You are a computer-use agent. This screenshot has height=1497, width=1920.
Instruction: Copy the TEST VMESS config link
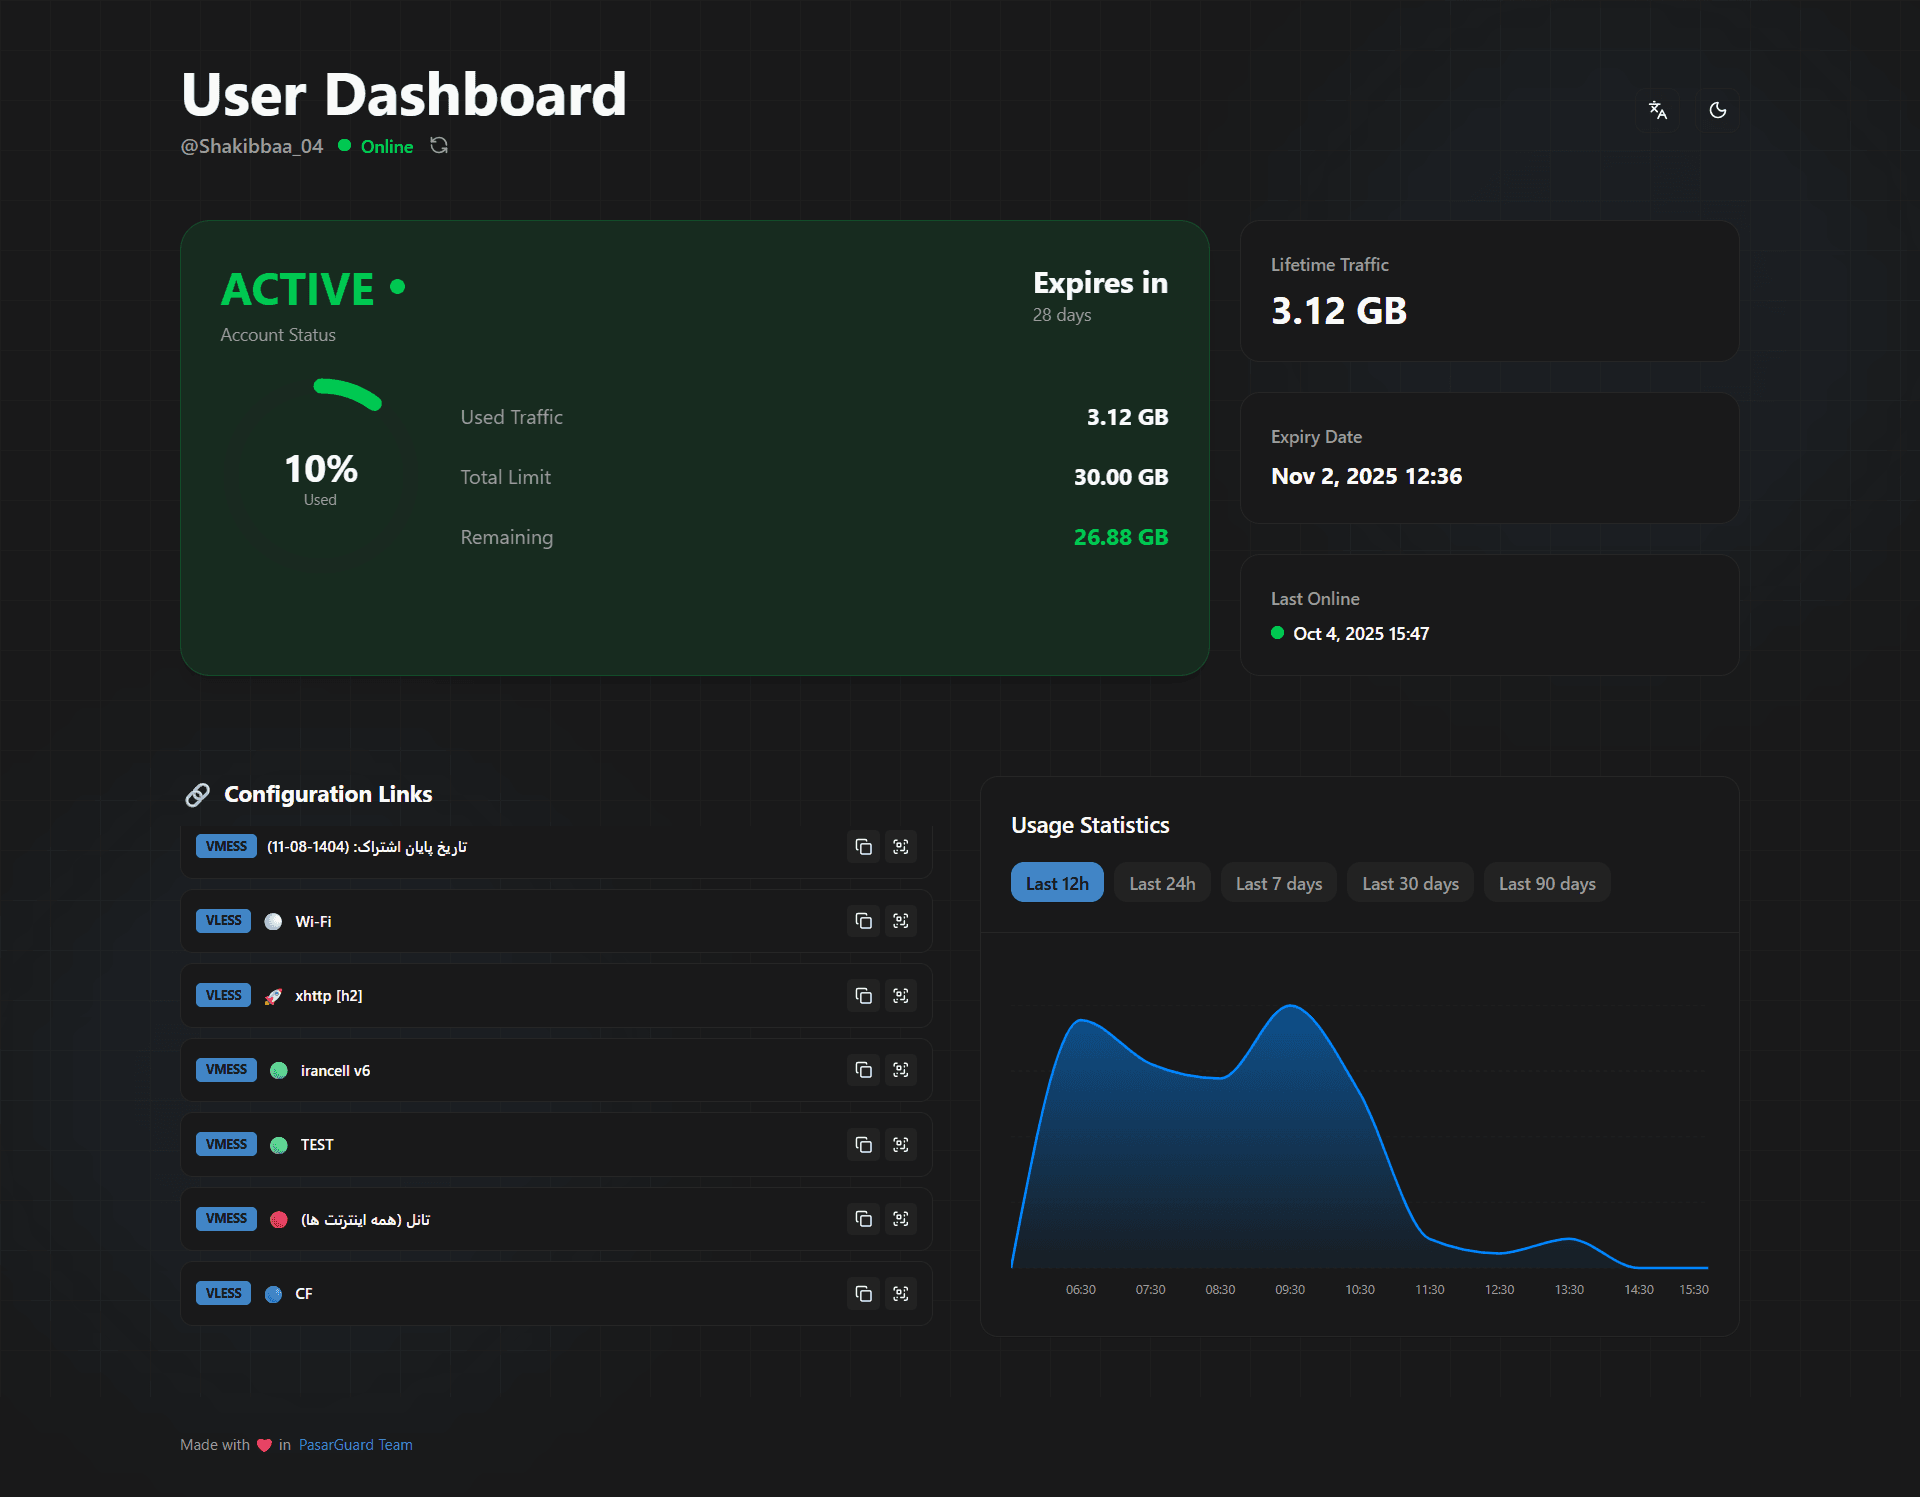click(863, 1145)
